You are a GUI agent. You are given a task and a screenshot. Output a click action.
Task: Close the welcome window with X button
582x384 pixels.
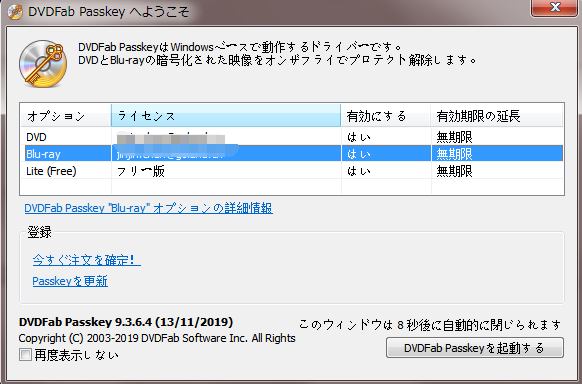click(555, 7)
